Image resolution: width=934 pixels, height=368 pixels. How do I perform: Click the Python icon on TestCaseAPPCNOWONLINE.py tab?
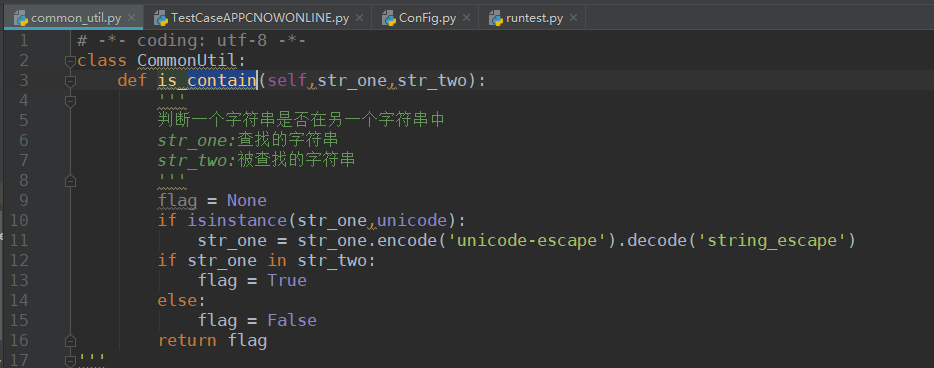[160, 18]
